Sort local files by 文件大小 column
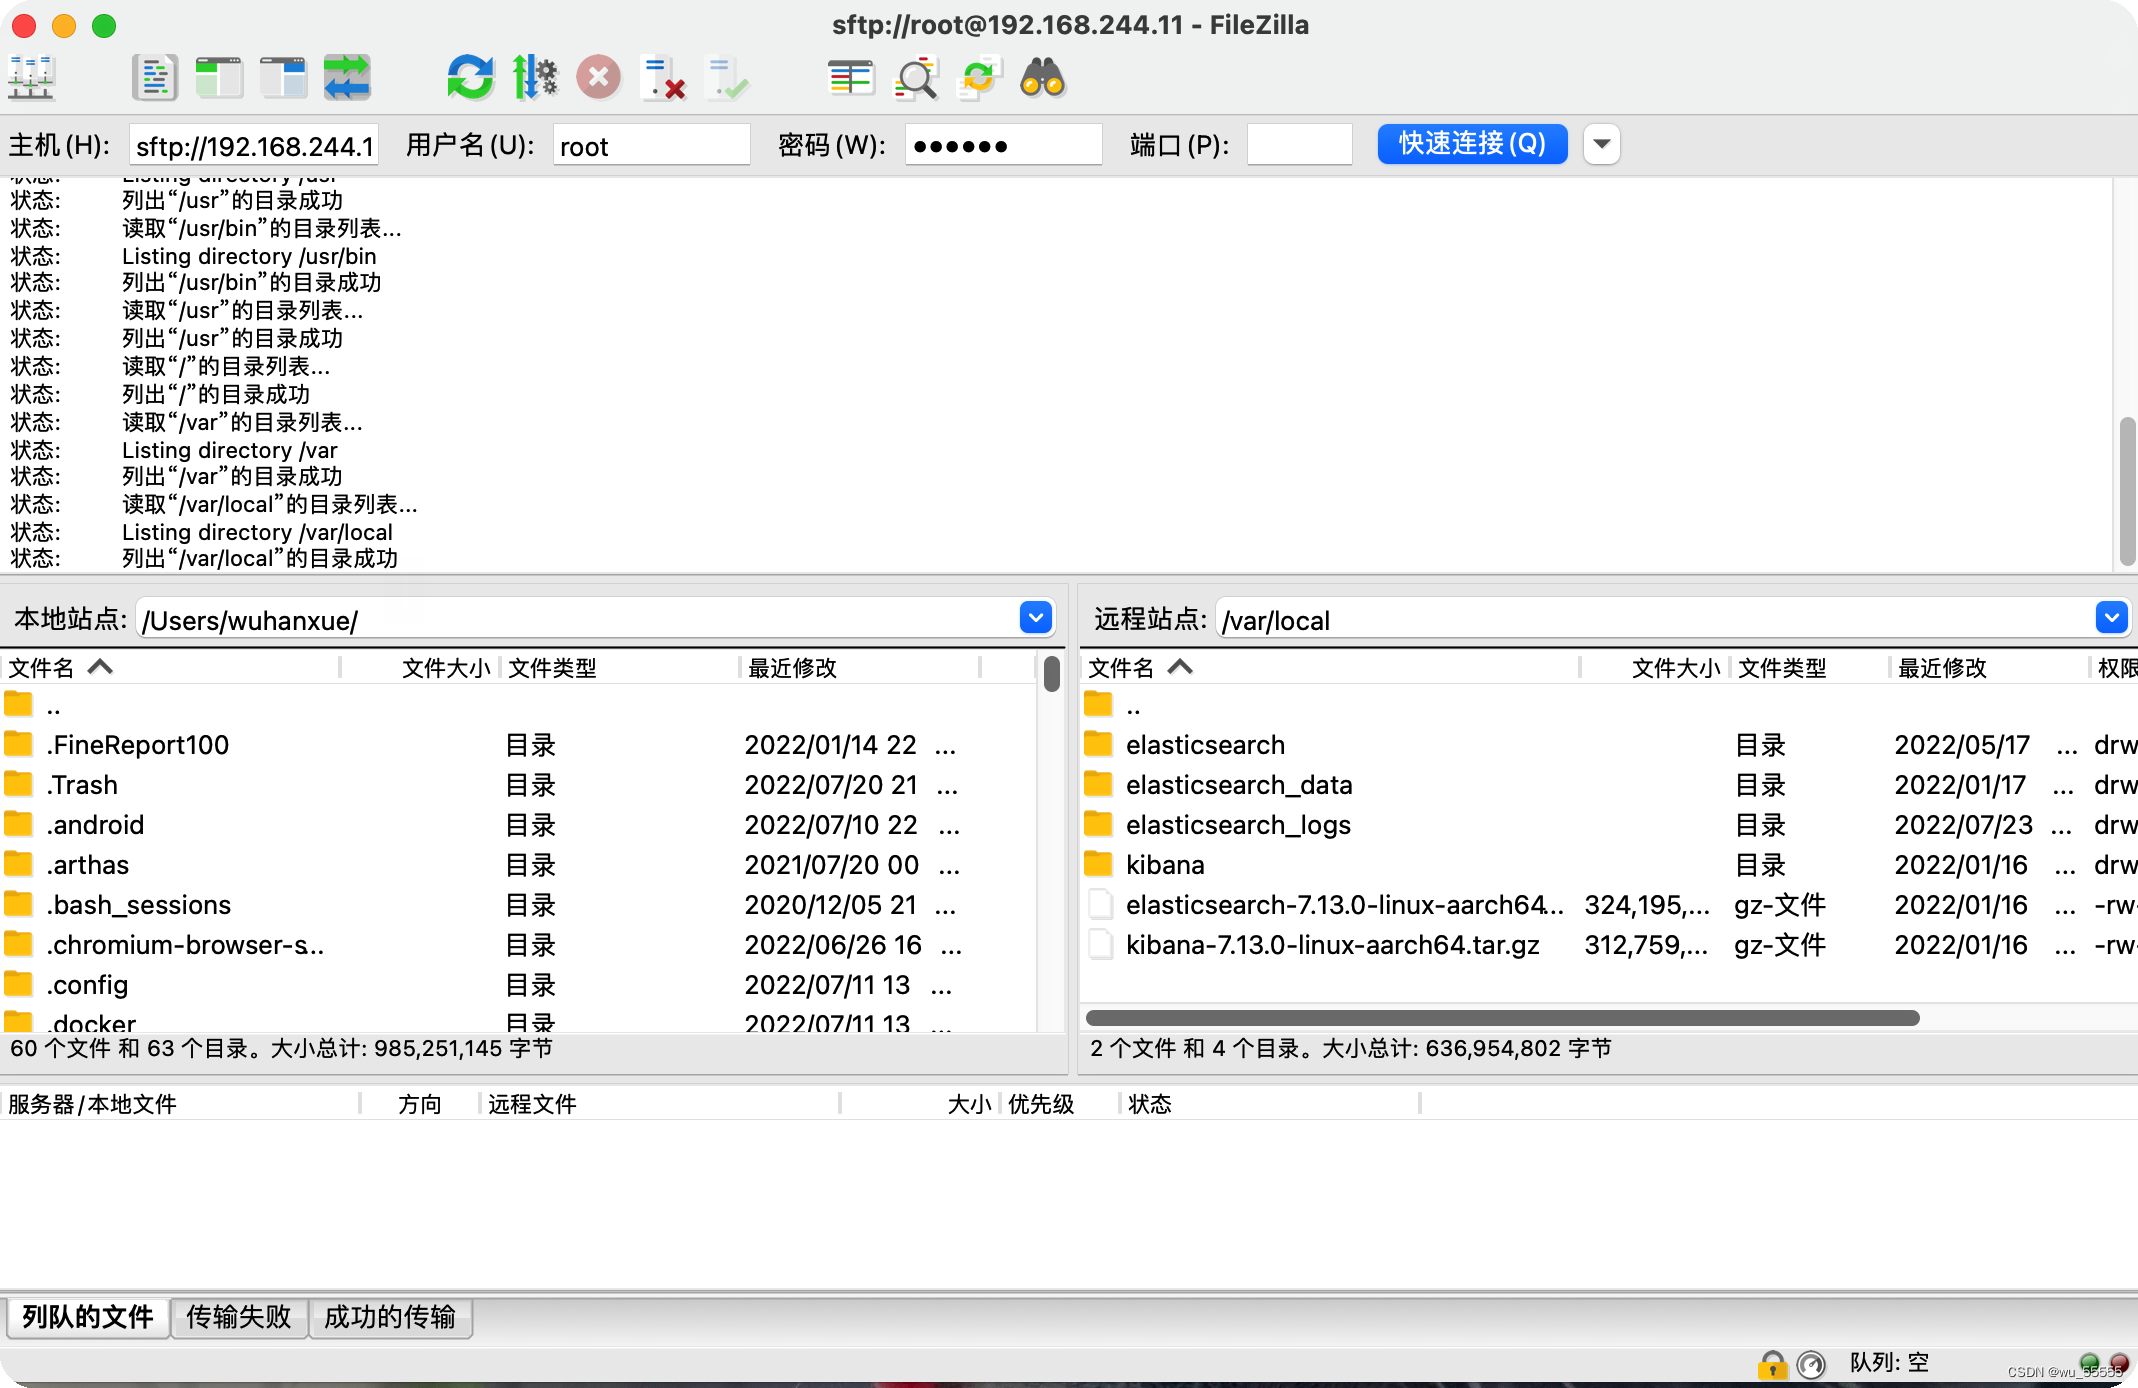This screenshot has width=2138, height=1388. click(x=420, y=667)
